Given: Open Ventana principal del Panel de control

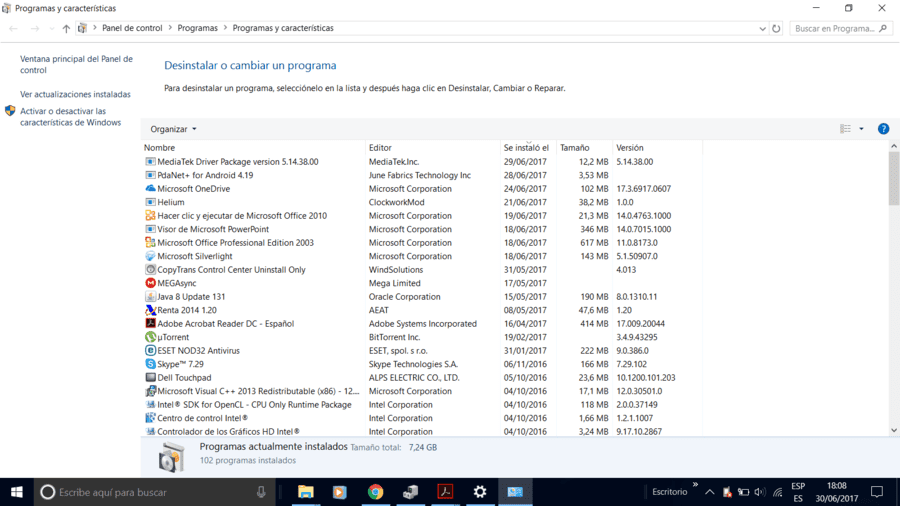Looking at the screenshot, I should pyautogui.click(x=76, y=64).
